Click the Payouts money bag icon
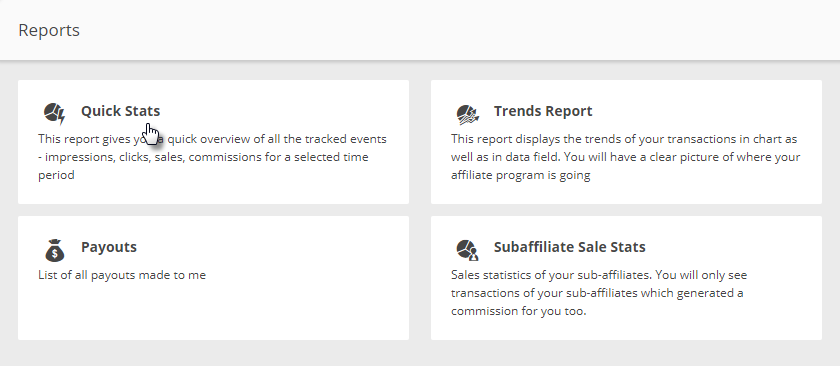Image resolution: width=840 pixels, height=366 pixels. pyautogui.click(x=55, y=250)
